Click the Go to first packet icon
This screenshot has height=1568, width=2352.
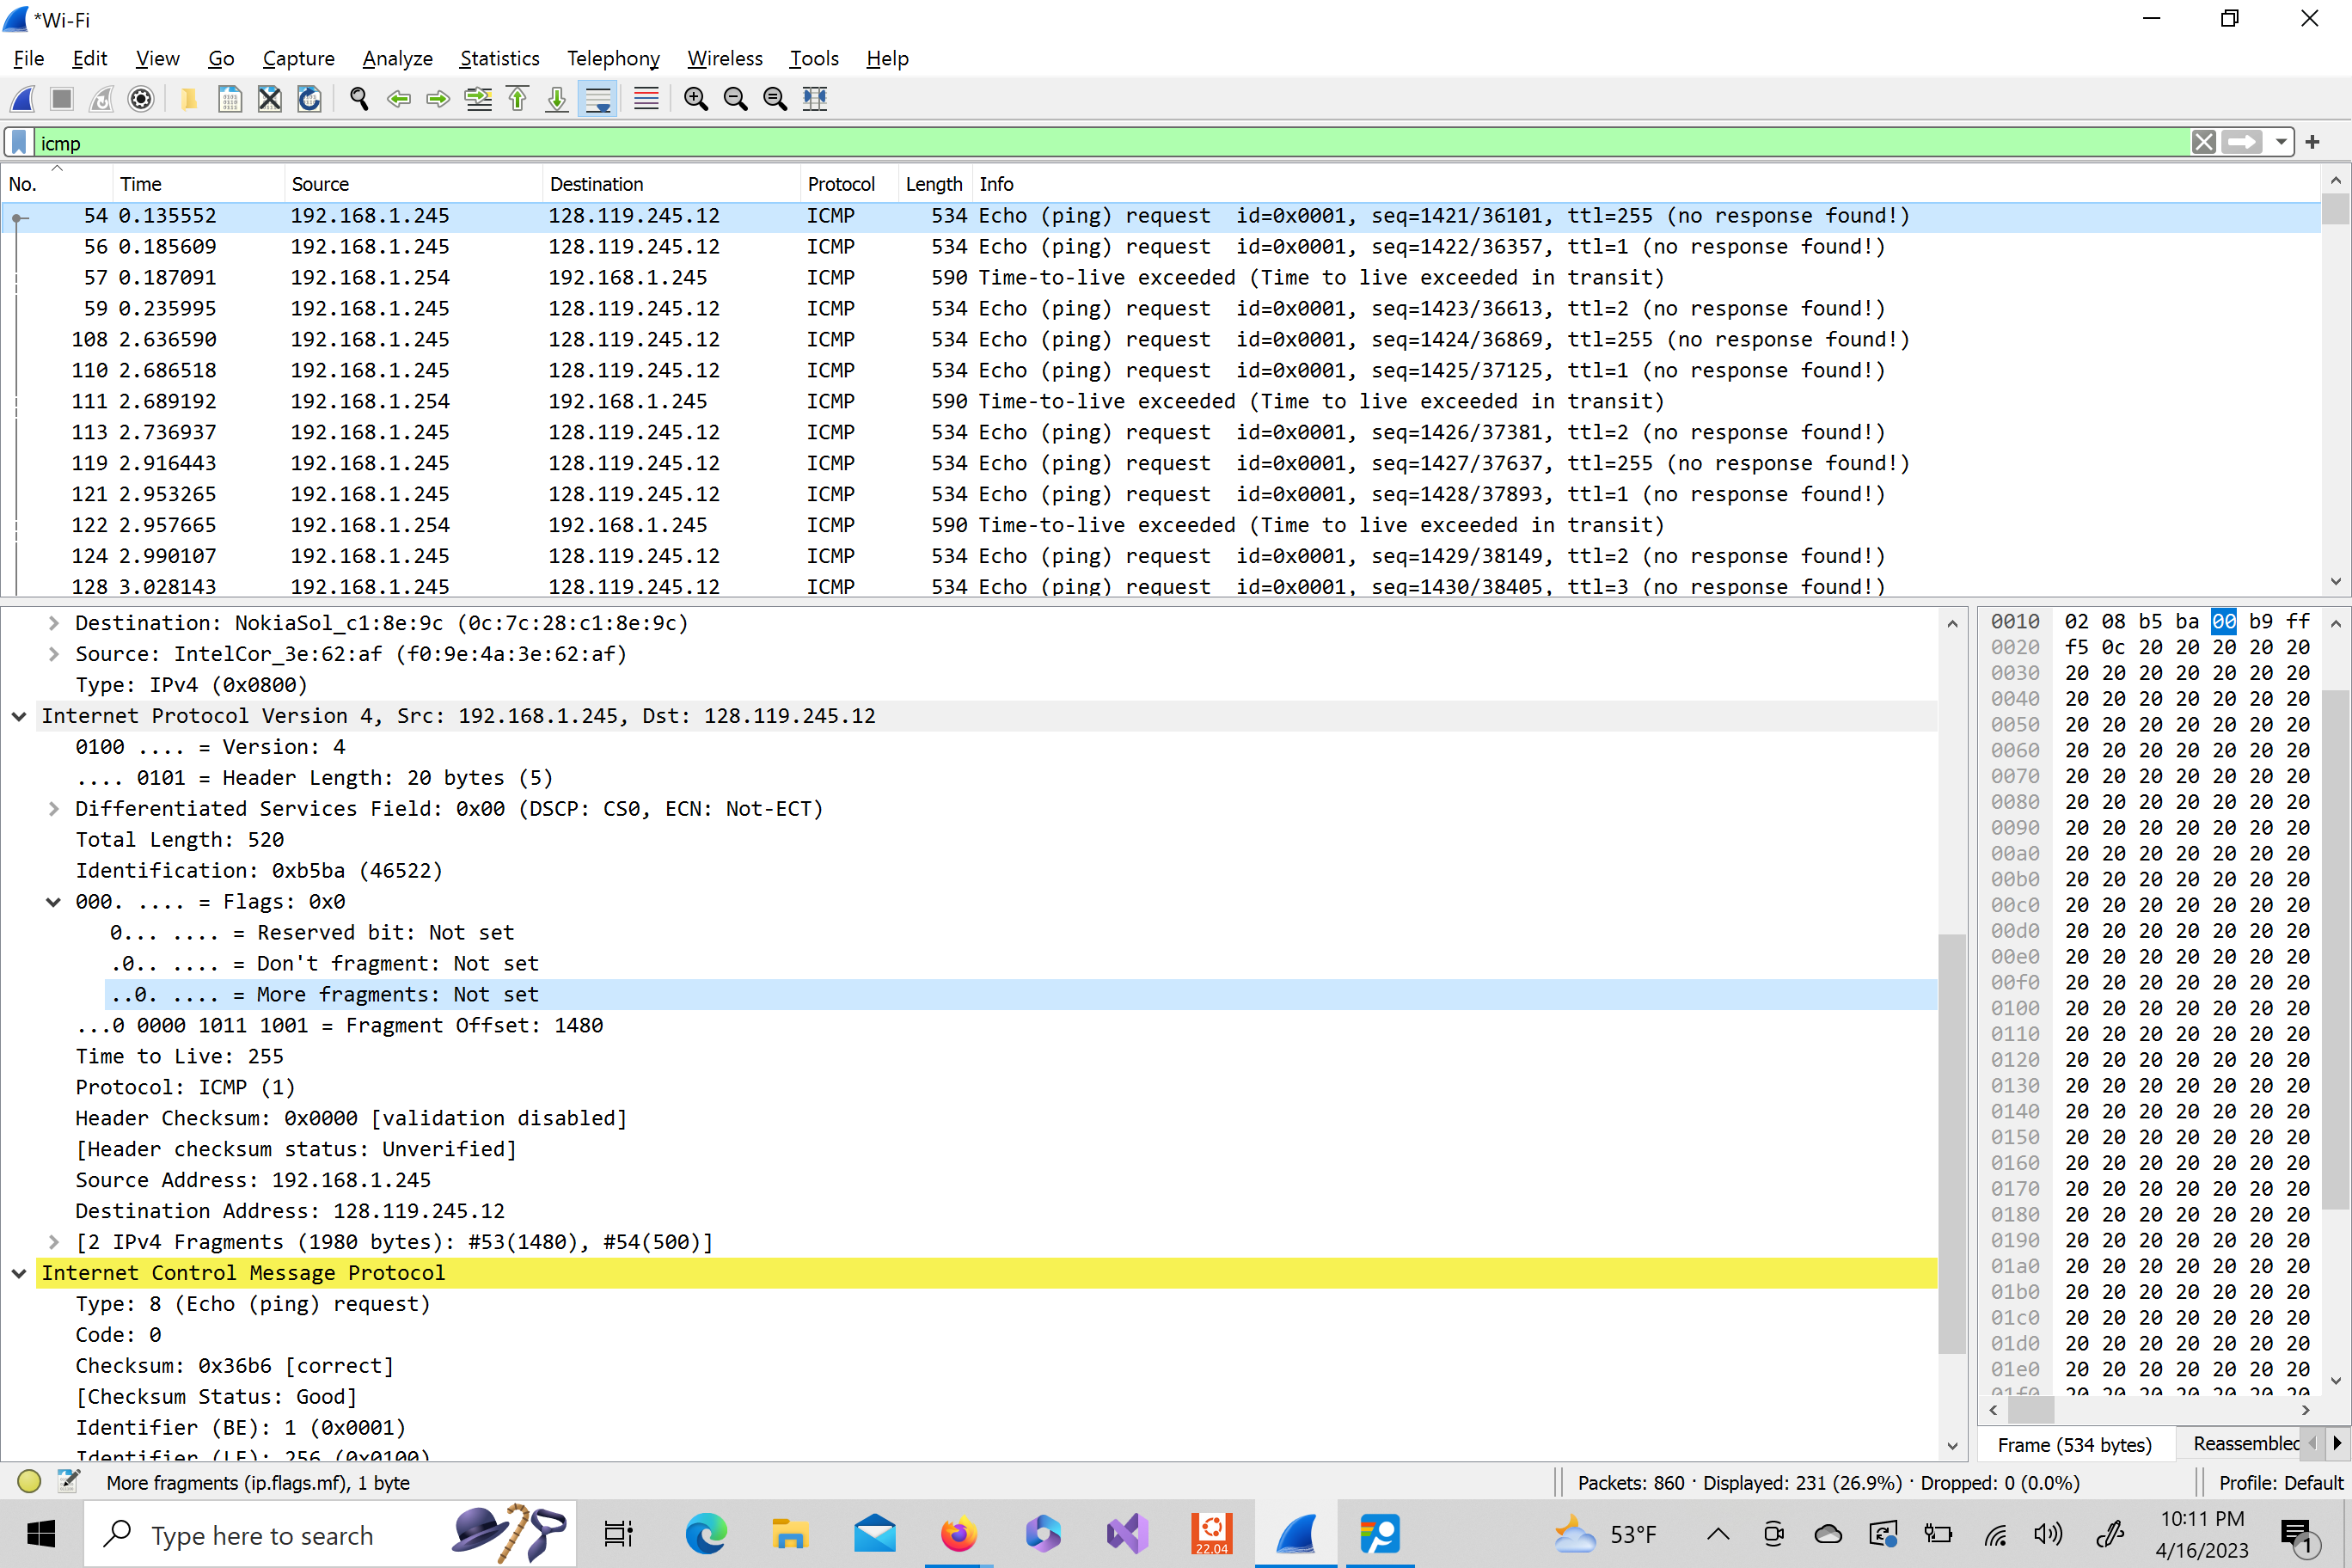point(517,98)
